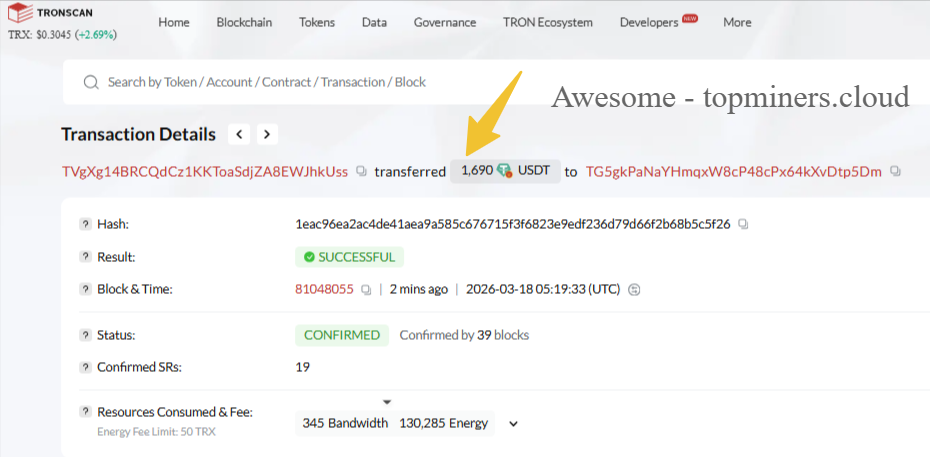Click the search magnifier icon
This screenshot has width=930, height=457.
click(91, 82)
